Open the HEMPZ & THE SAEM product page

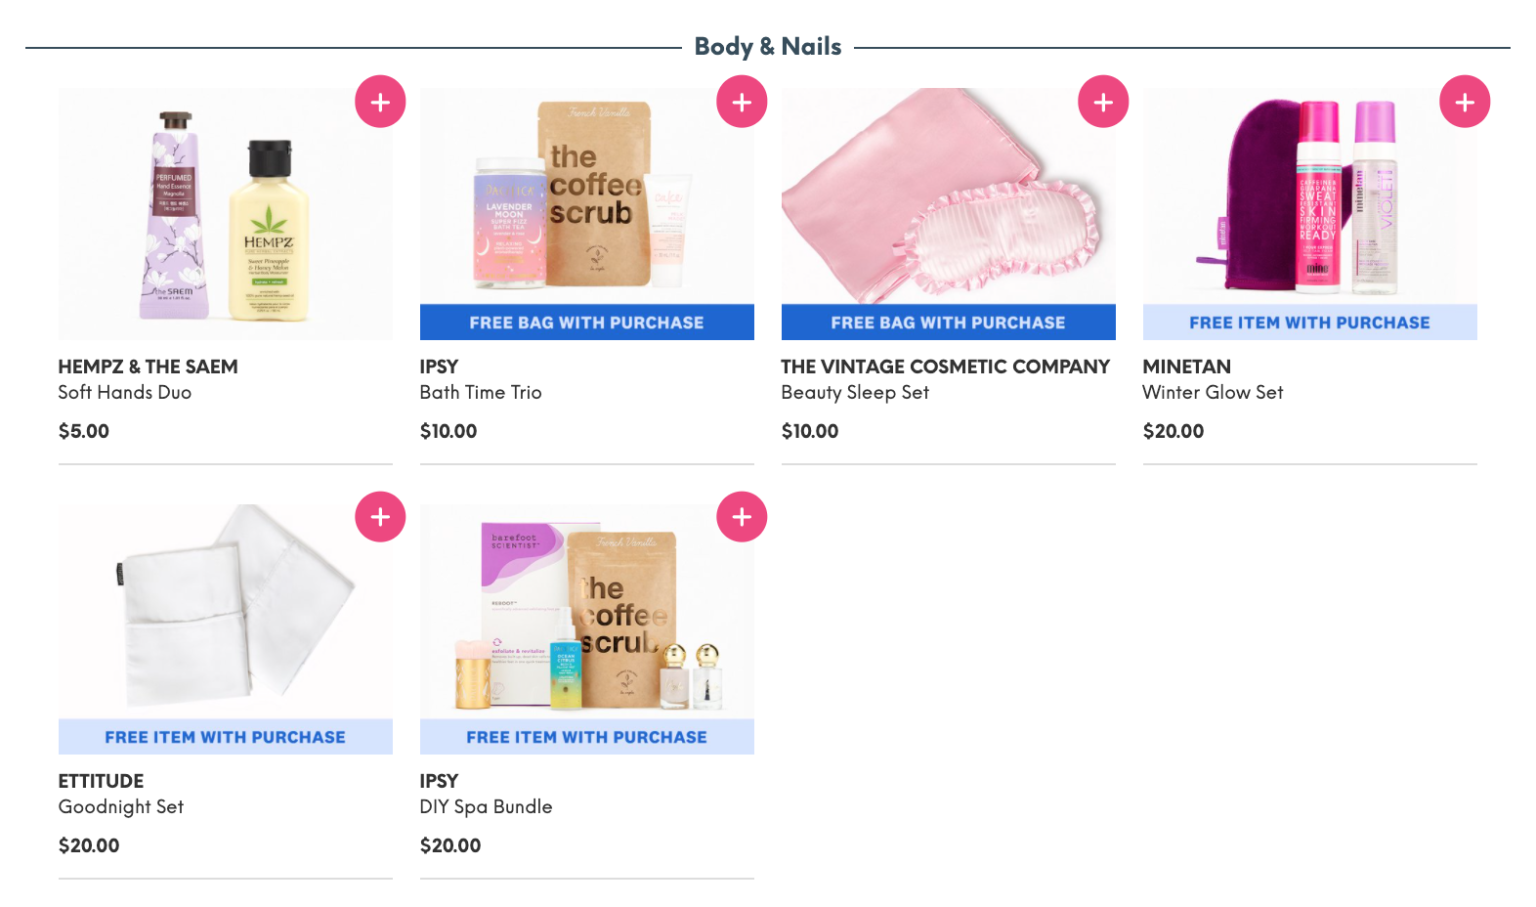147,367
